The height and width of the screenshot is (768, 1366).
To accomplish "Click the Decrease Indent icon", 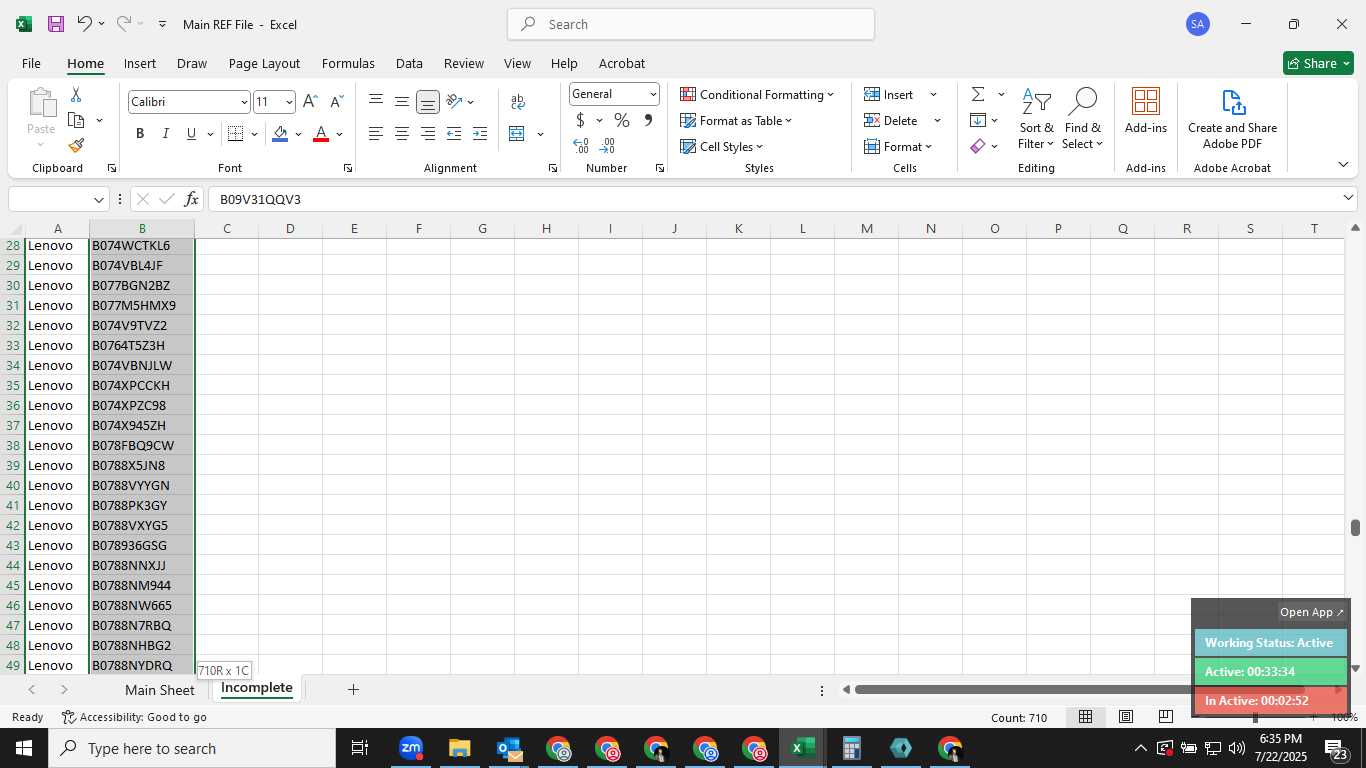I will pyautogui.click(x=454, y=134).
